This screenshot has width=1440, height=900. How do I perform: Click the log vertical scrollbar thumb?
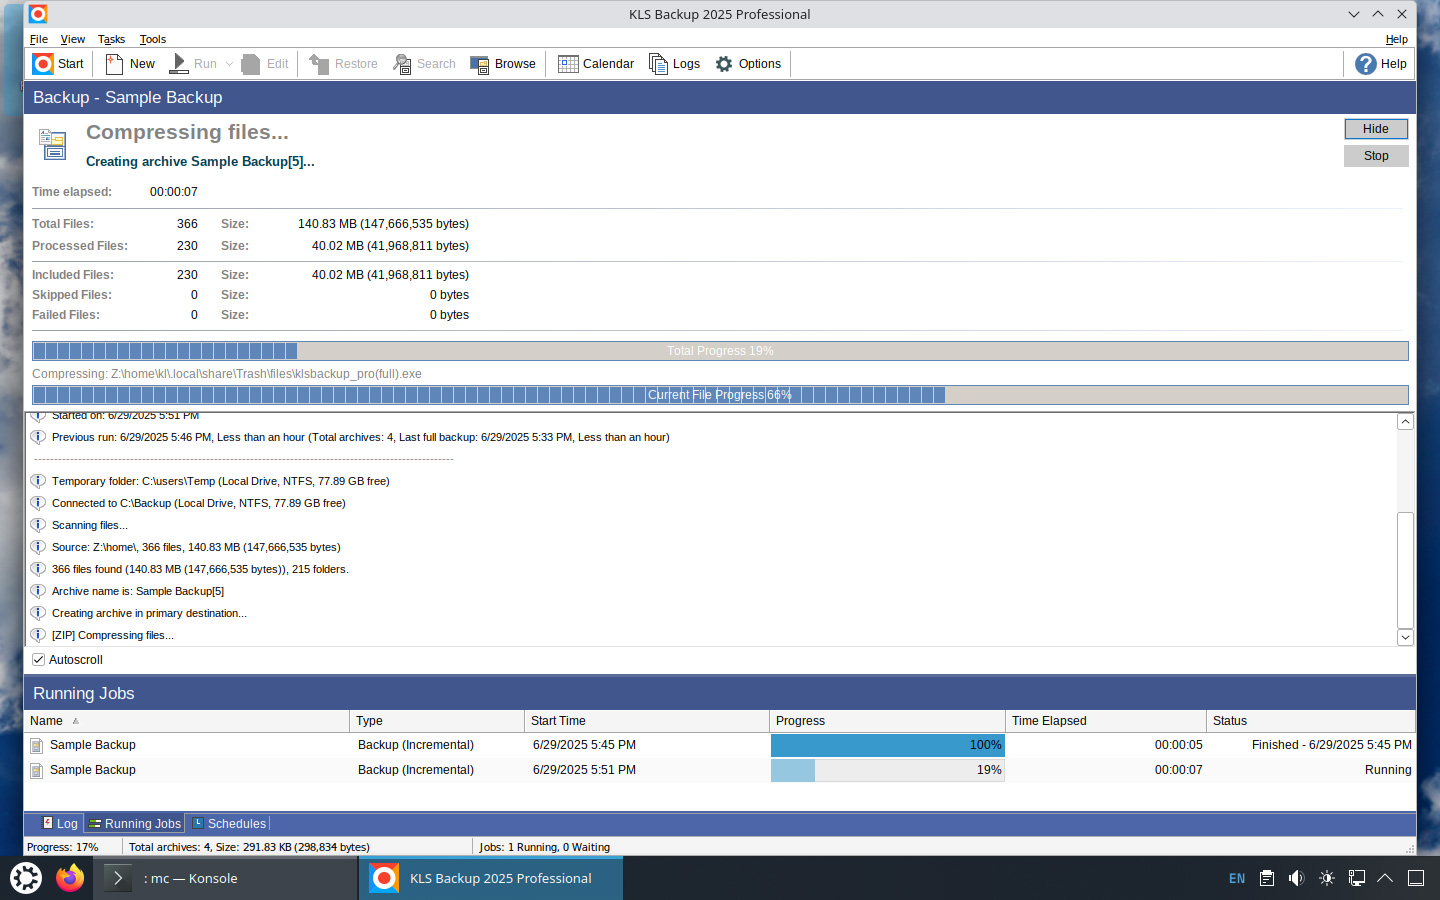(x=1405, y=569)
